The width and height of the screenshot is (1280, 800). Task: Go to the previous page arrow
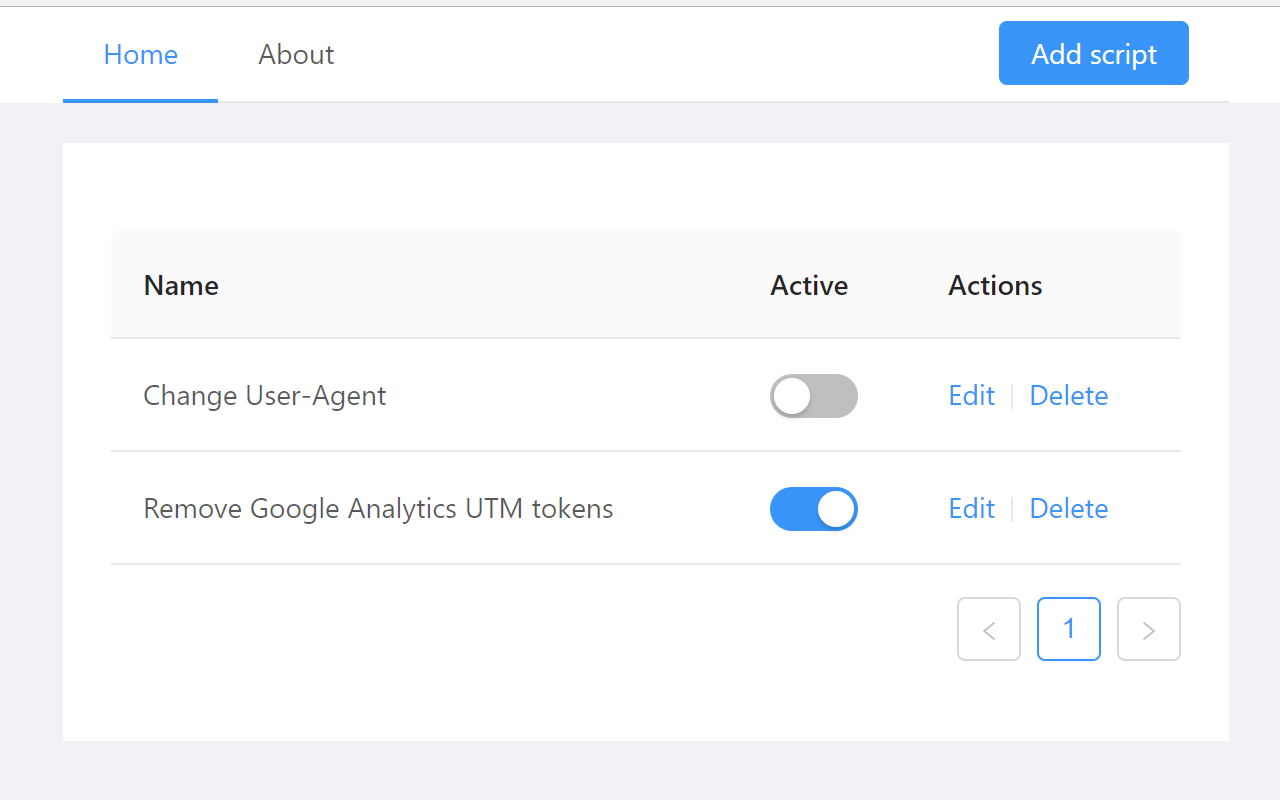coord(989,629)
